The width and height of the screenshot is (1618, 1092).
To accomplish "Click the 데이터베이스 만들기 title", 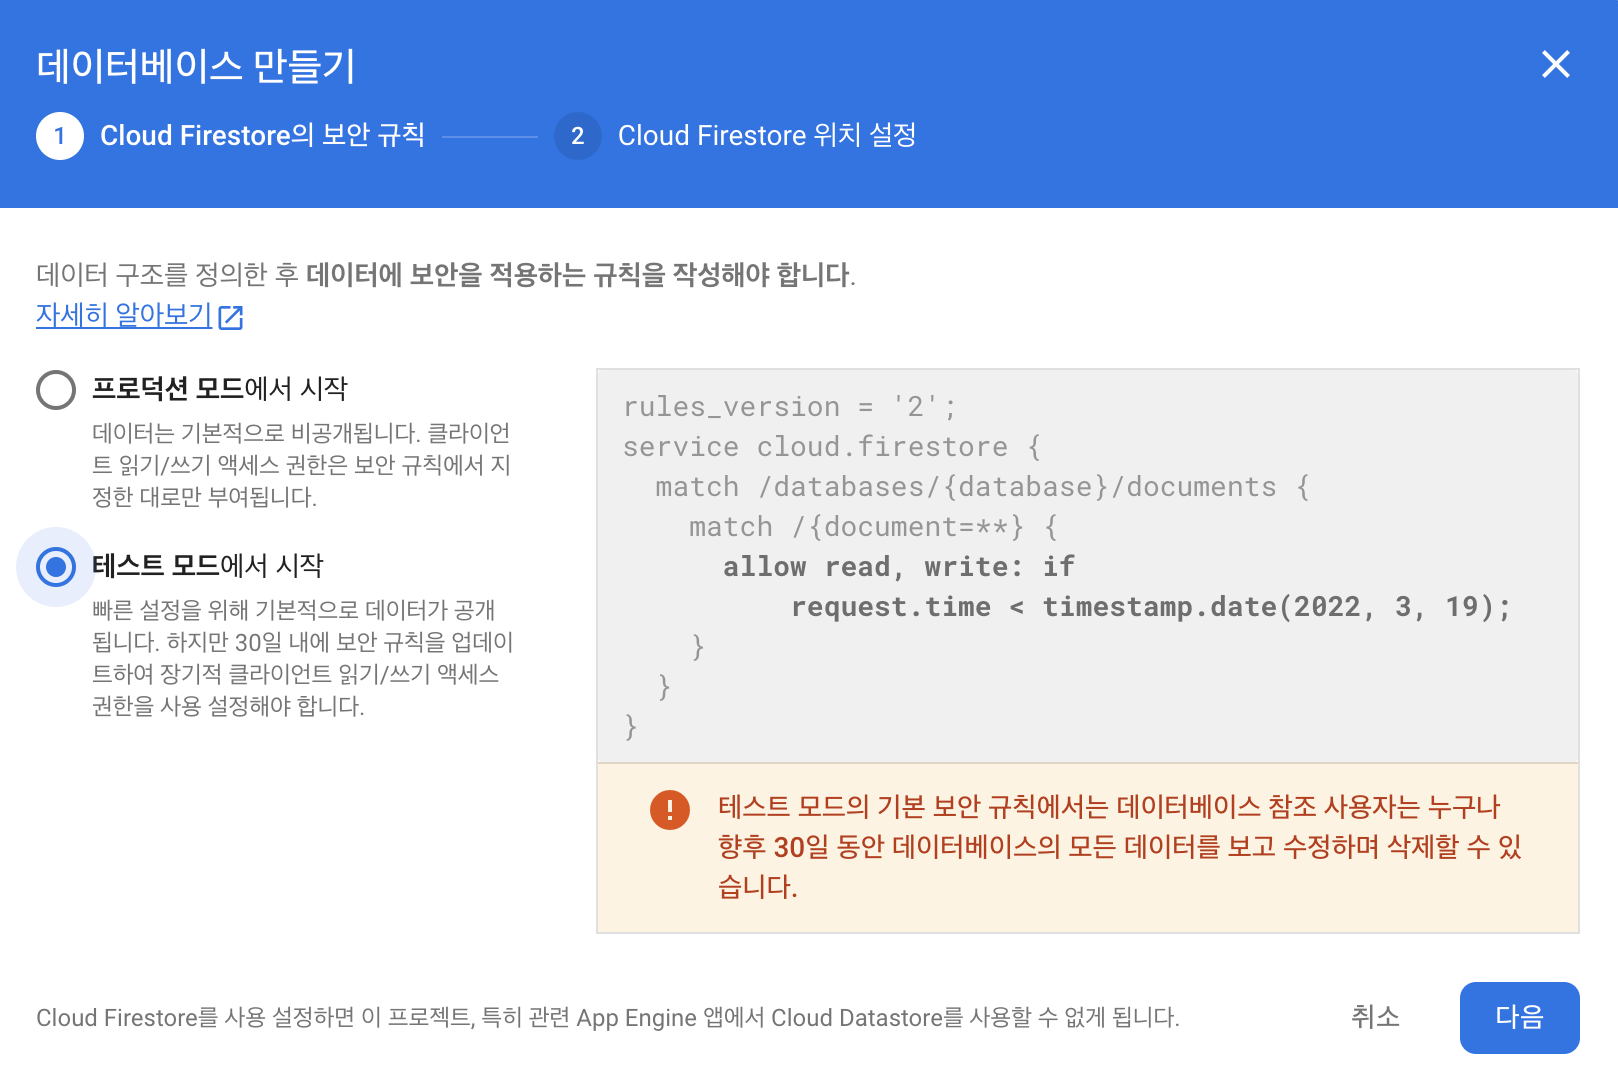I will 196,66.
